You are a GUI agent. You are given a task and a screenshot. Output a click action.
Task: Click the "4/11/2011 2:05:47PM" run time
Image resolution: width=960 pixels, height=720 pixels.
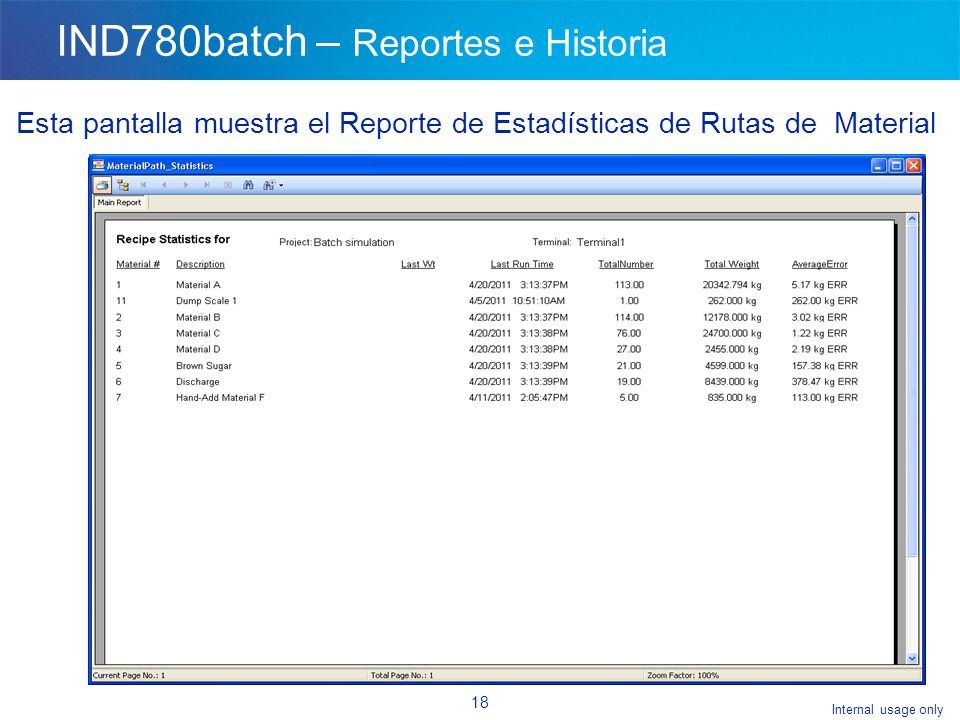519,398
